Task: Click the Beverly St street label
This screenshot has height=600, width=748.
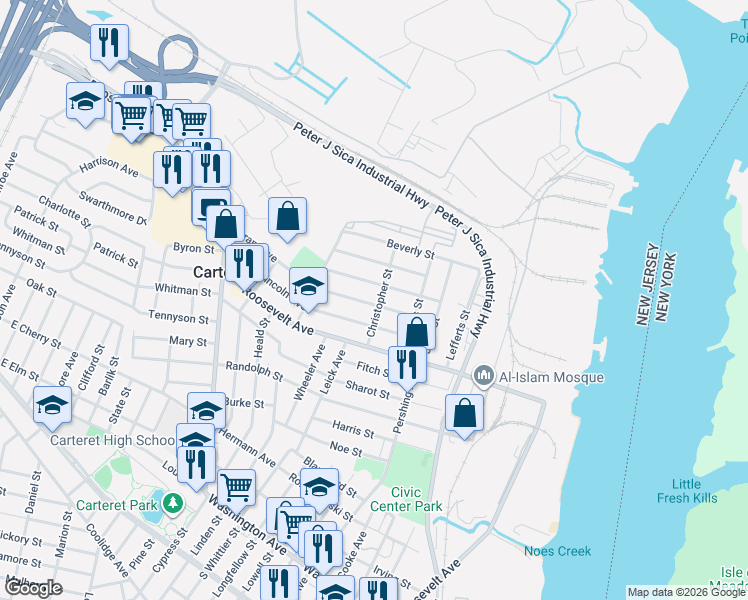Action: point(411,249)
